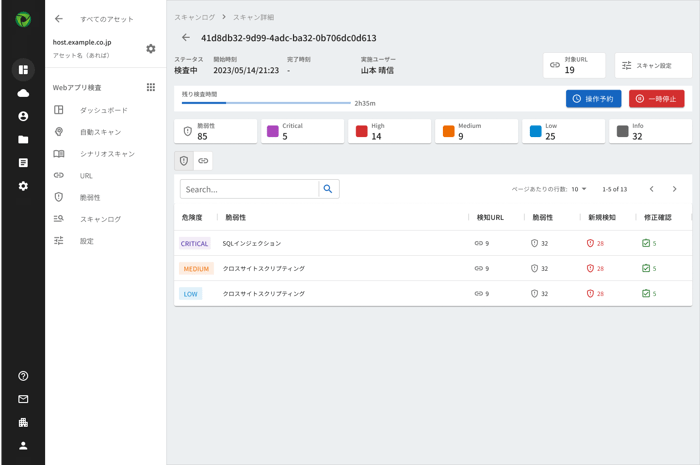Screen dimensions: 700x465
Task: Click the green app logo
Action: [x=23, y=20]
